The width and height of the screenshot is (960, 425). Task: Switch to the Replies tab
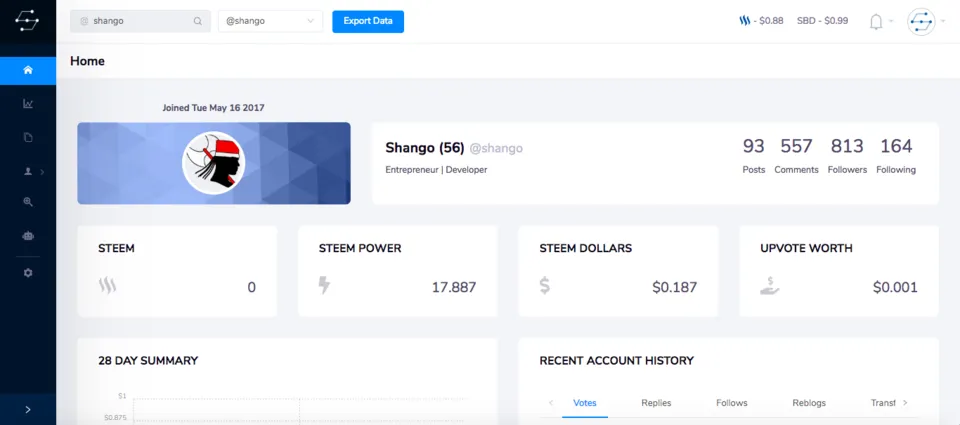tap(656, 403)
